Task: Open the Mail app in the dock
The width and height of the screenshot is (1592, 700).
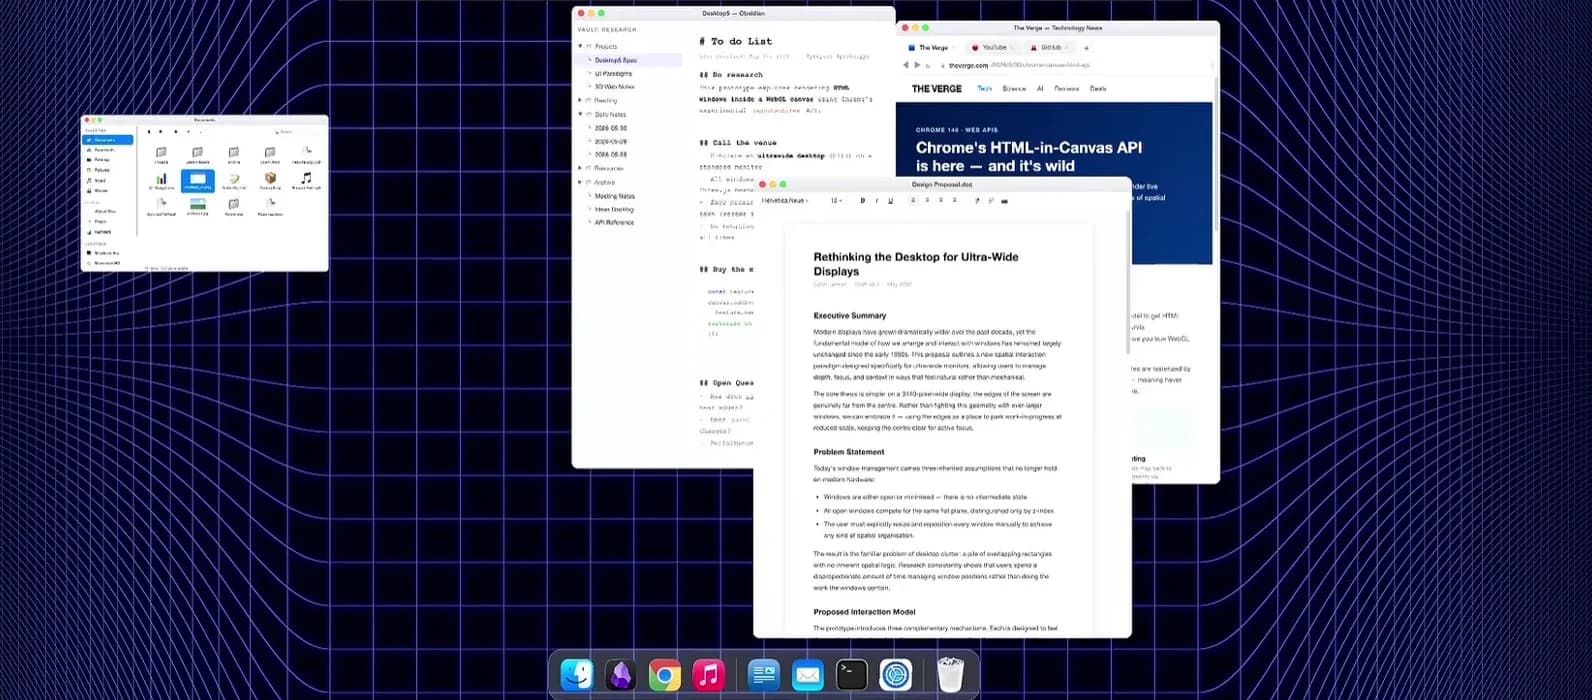Action: tap(807, 676)
